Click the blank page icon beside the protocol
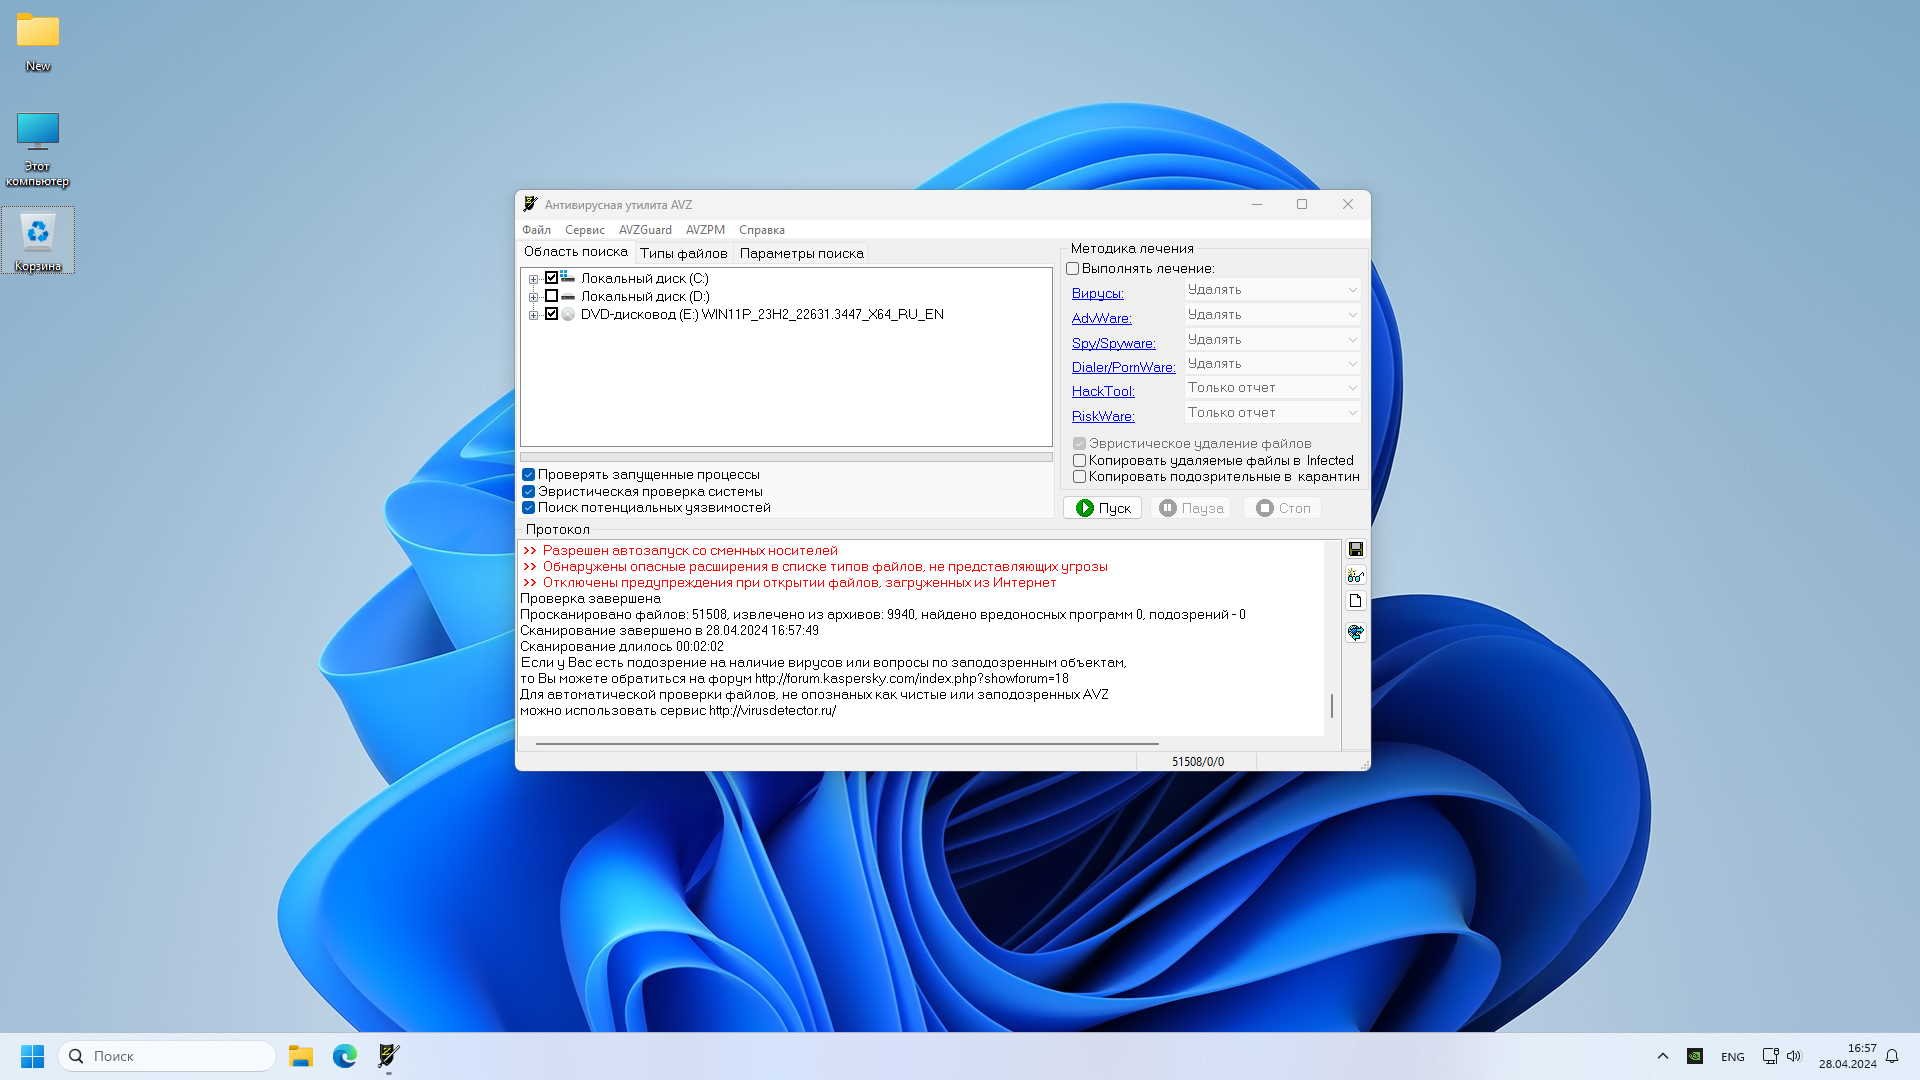1920x1080 pixels. 1355,601
